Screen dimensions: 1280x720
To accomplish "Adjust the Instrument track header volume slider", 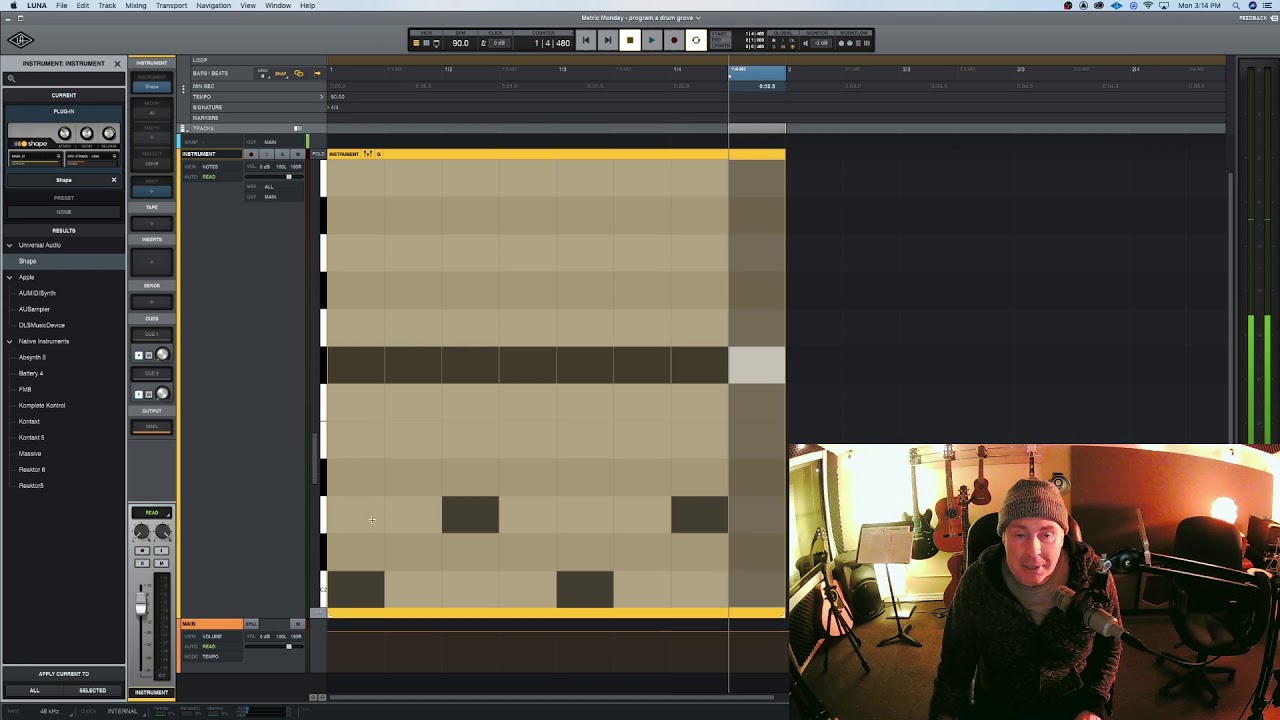I will point(289,177).
